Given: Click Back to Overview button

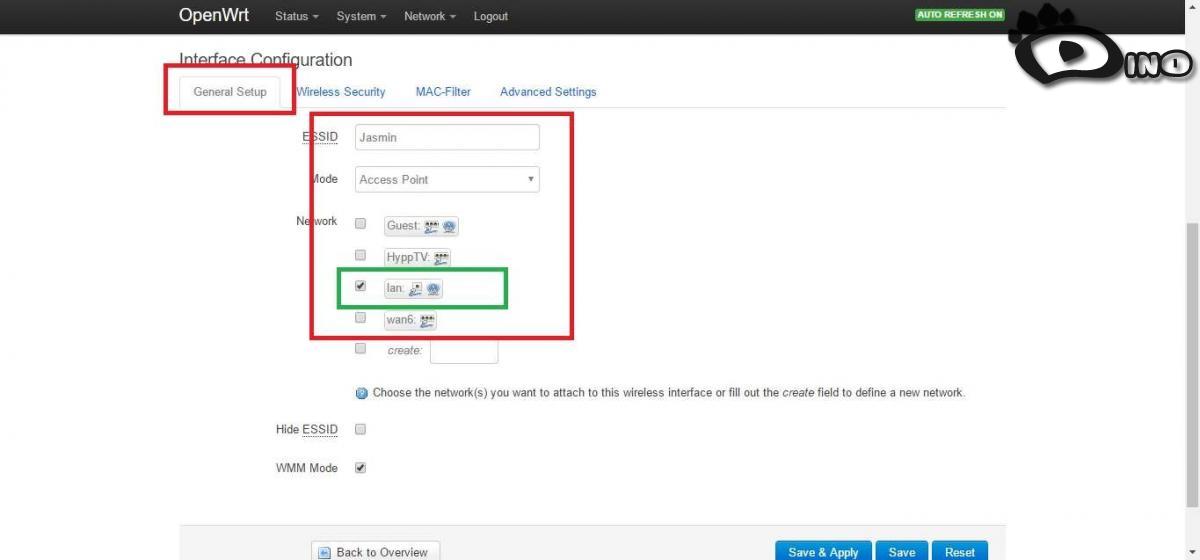Looking at the screenshot, I should click(x=375, y=552).
